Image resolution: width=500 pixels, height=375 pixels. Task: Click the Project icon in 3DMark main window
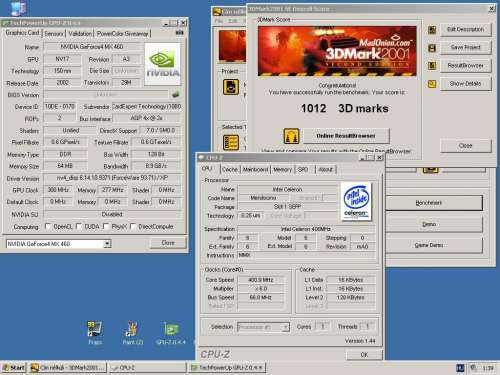point(231,87)
